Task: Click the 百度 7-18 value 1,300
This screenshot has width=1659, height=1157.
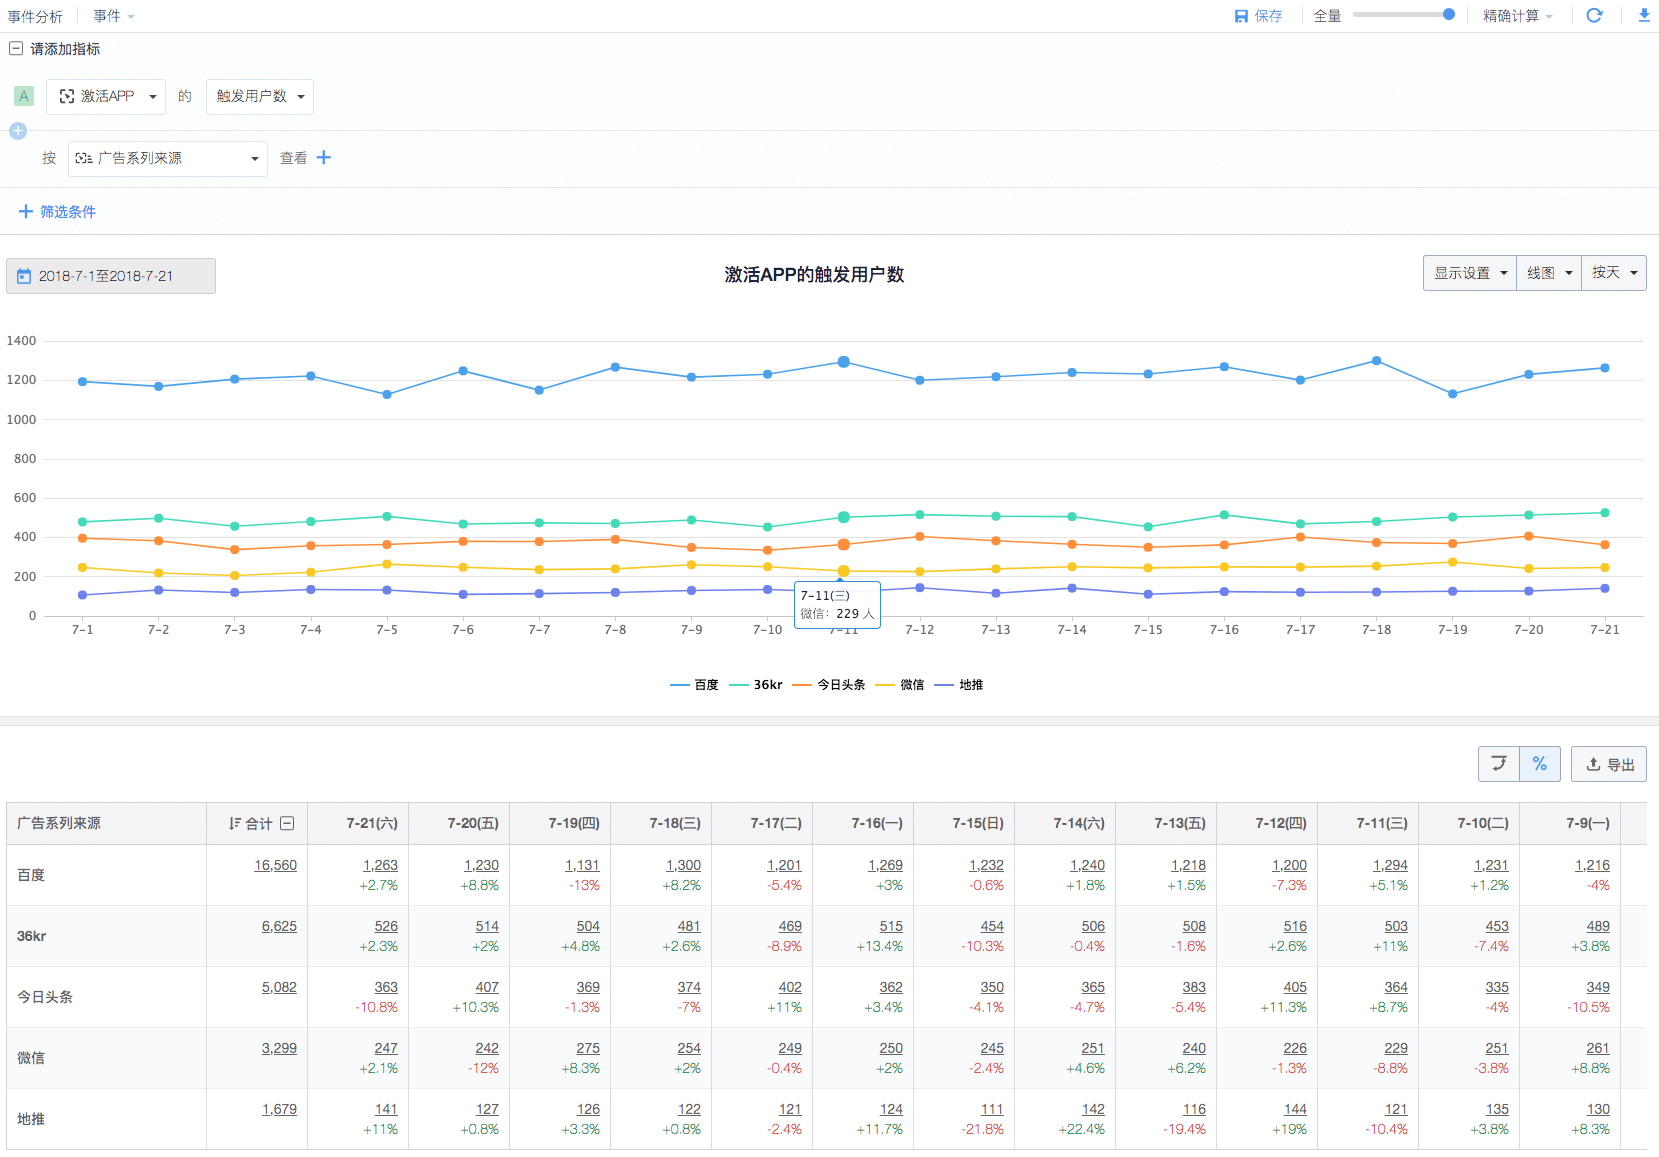Action: tap(683, 865)
